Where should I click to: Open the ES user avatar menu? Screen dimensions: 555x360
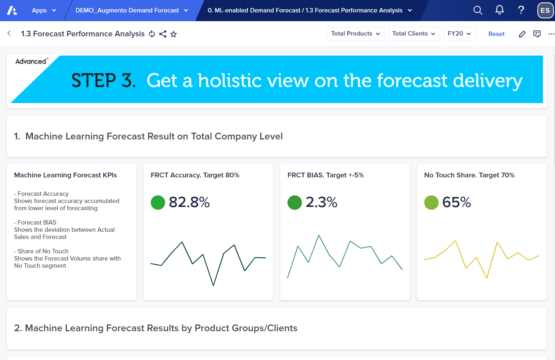[x=545, y=10]
